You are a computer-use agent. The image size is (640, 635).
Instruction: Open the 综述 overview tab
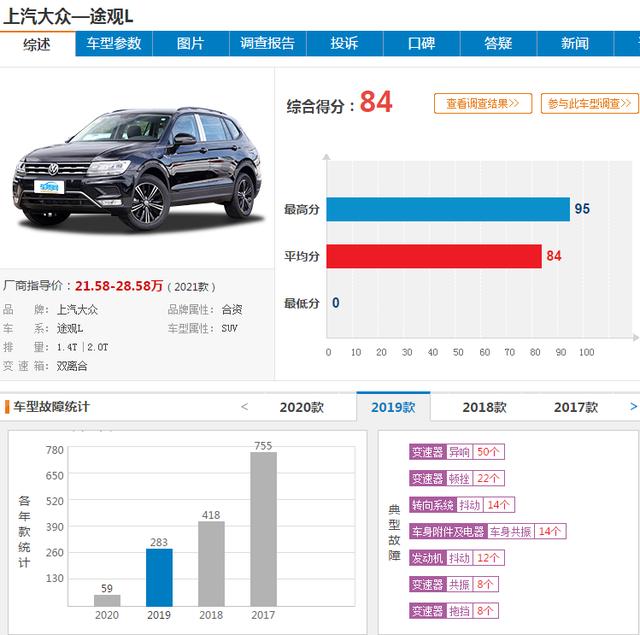(37, 44)
